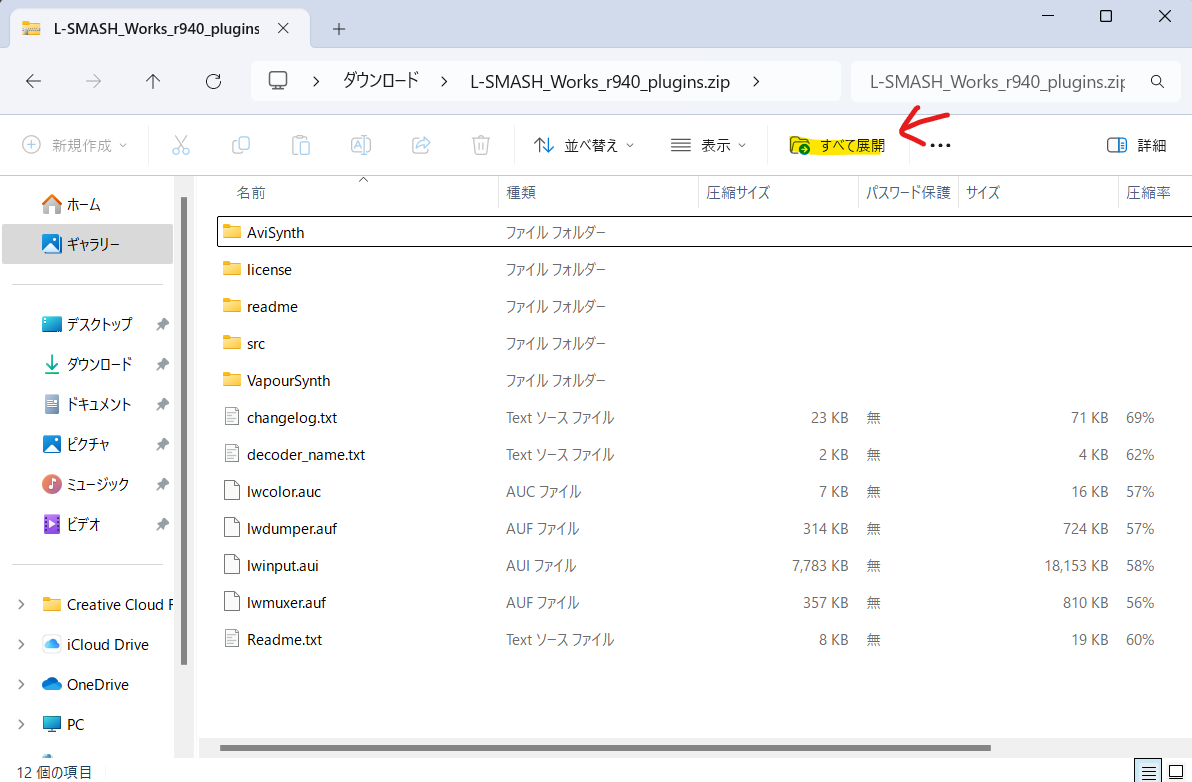Click すべて展開 extract all button

(838, 145)
